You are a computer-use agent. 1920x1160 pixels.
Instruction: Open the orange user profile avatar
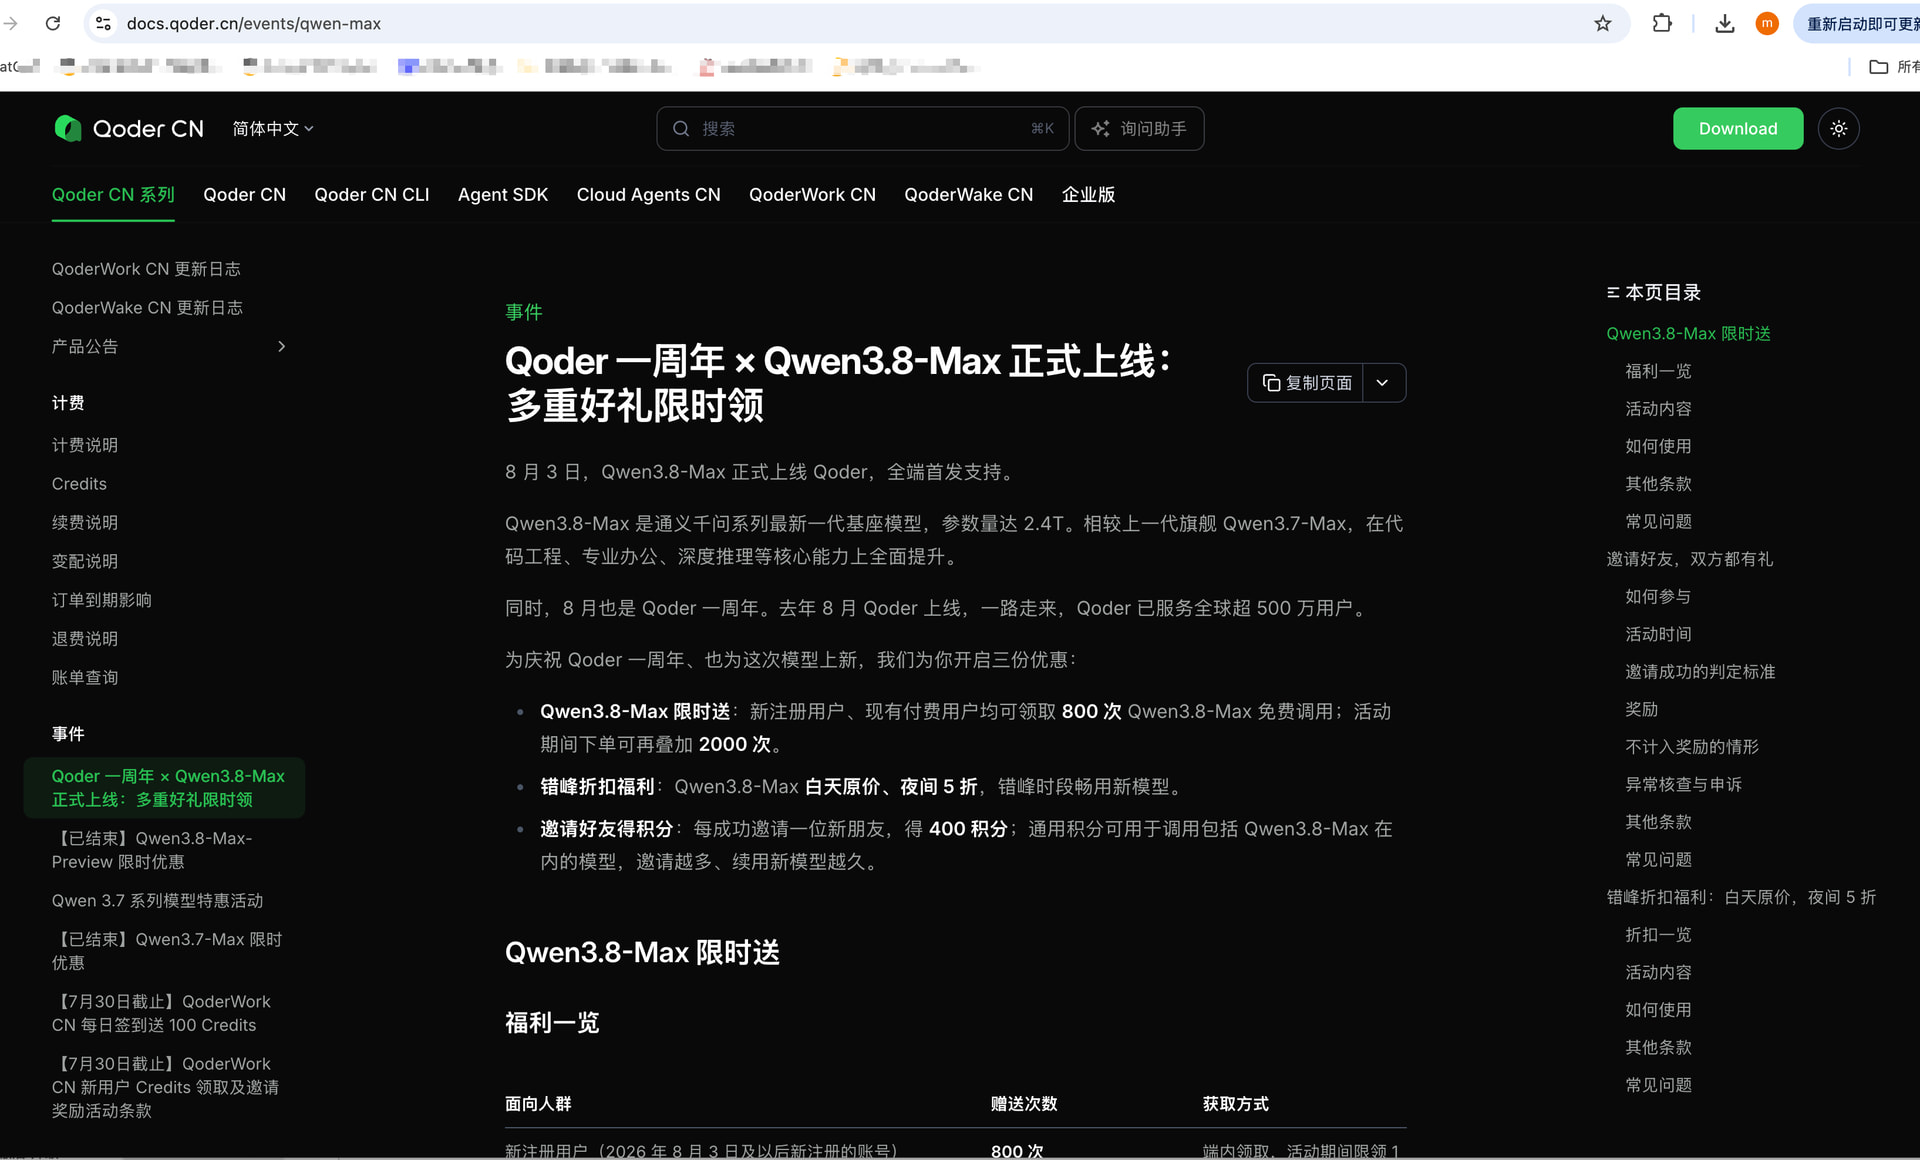point(1767,23)
